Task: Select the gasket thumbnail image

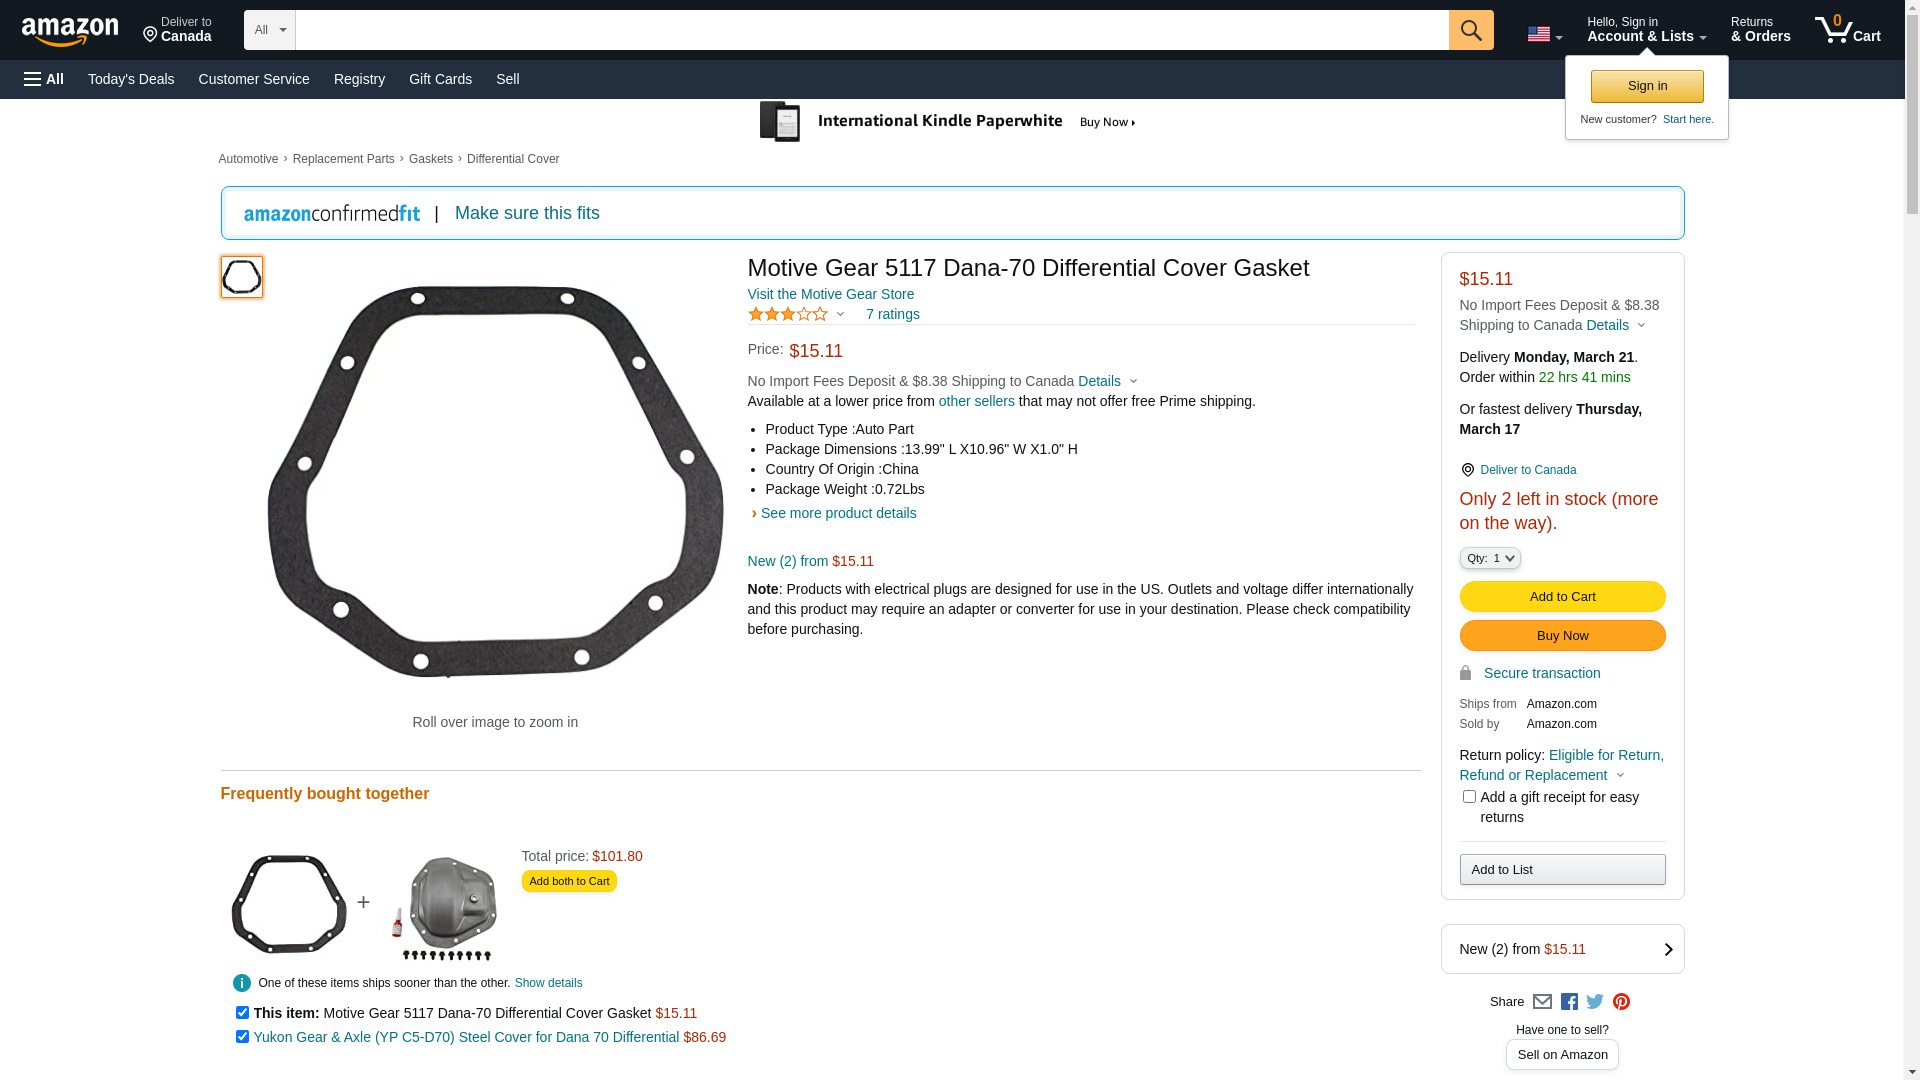Action: 242,277
